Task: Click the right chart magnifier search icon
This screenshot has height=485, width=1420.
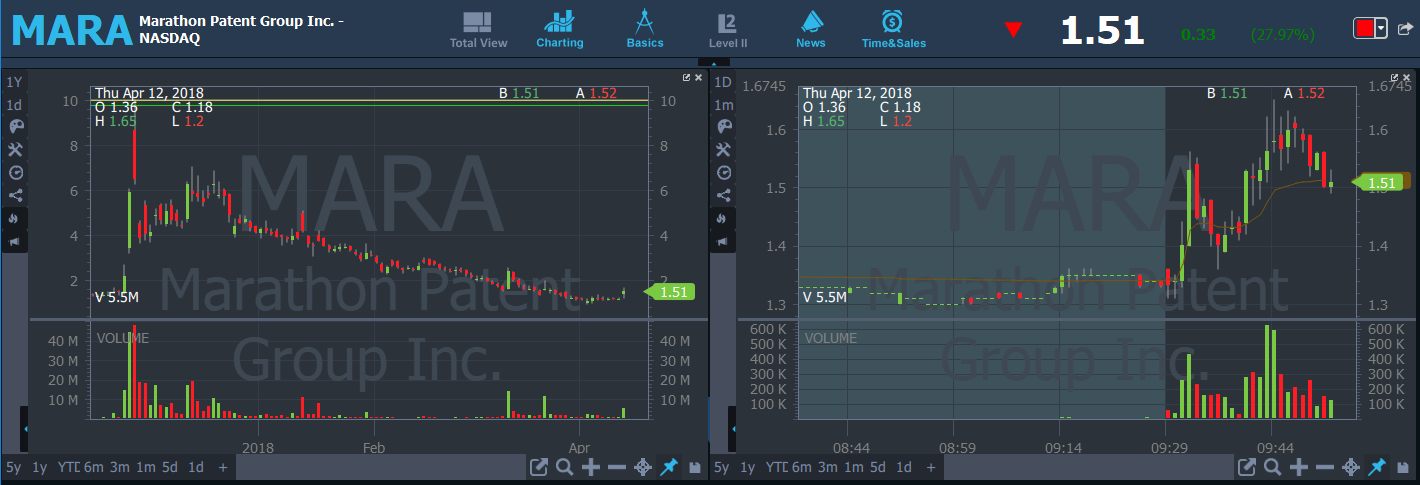Action: 1272,467
